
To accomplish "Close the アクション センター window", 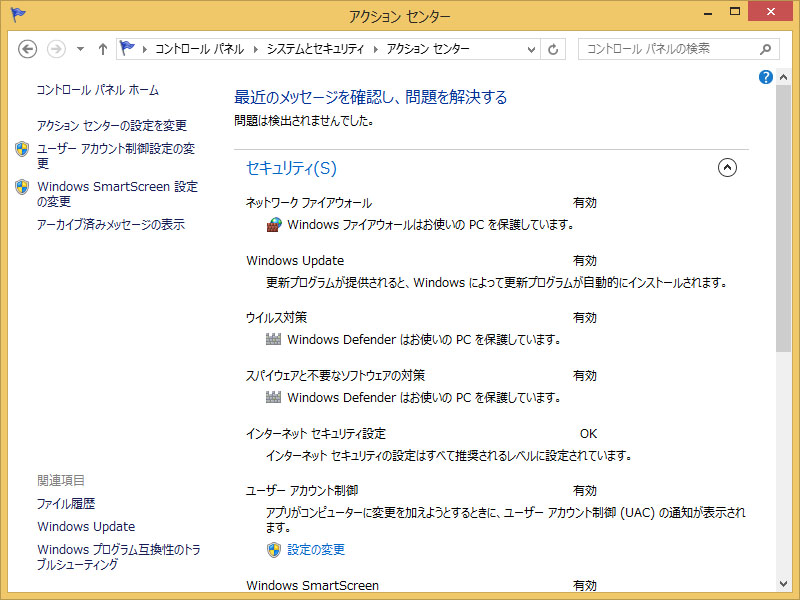I will (770, 12).
